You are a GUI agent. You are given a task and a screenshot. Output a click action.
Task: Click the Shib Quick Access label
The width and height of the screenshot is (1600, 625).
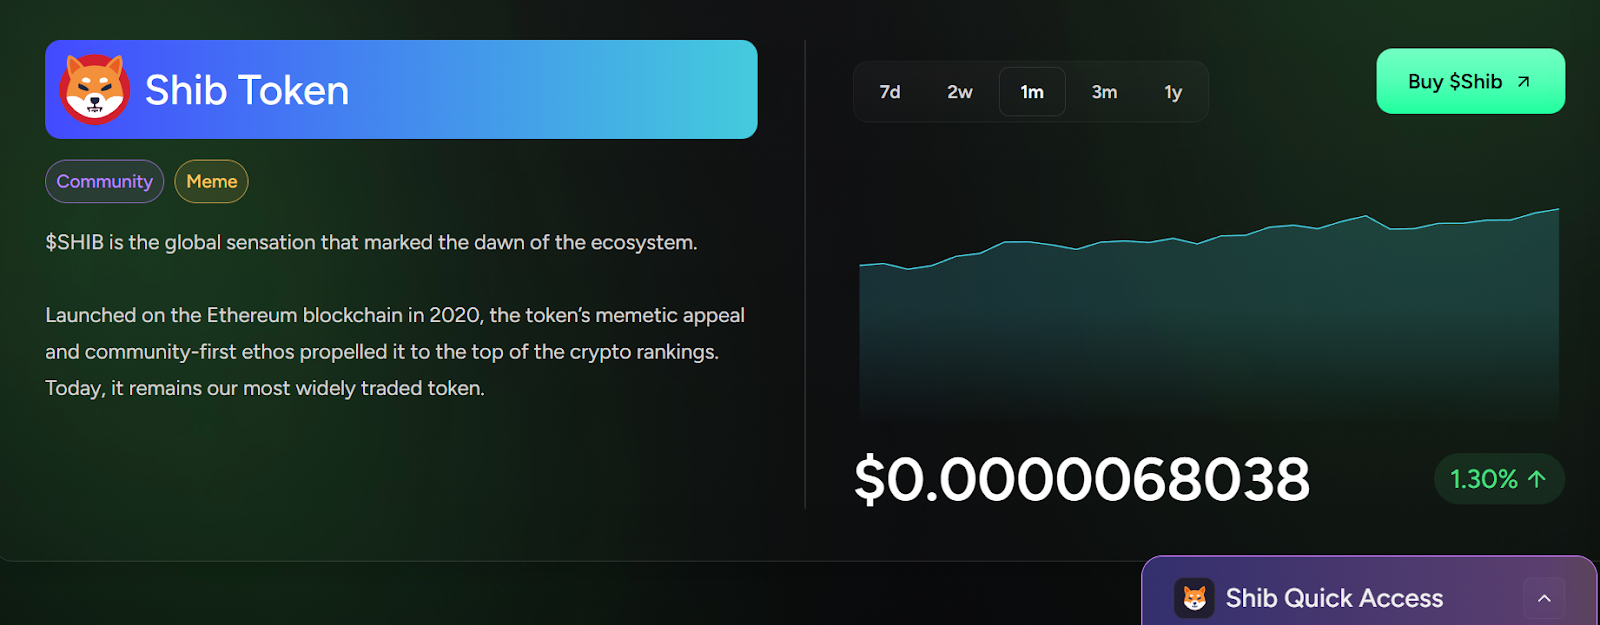click(1334, 598)
